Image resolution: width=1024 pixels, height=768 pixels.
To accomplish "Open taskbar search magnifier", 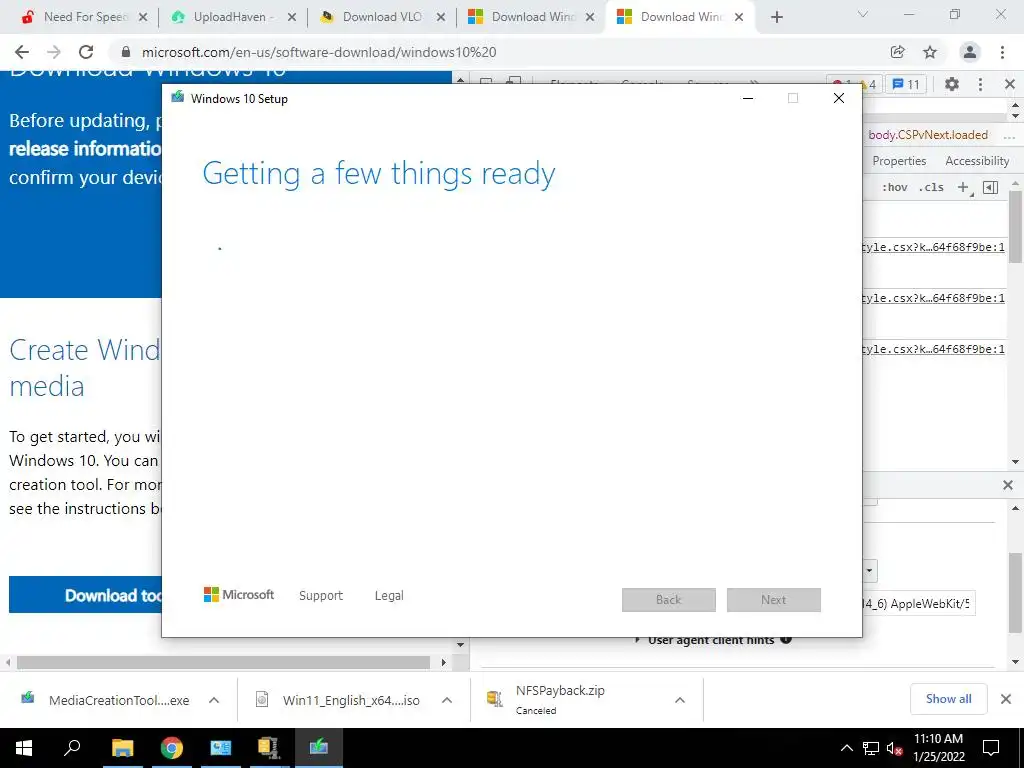I will [72, 748].
